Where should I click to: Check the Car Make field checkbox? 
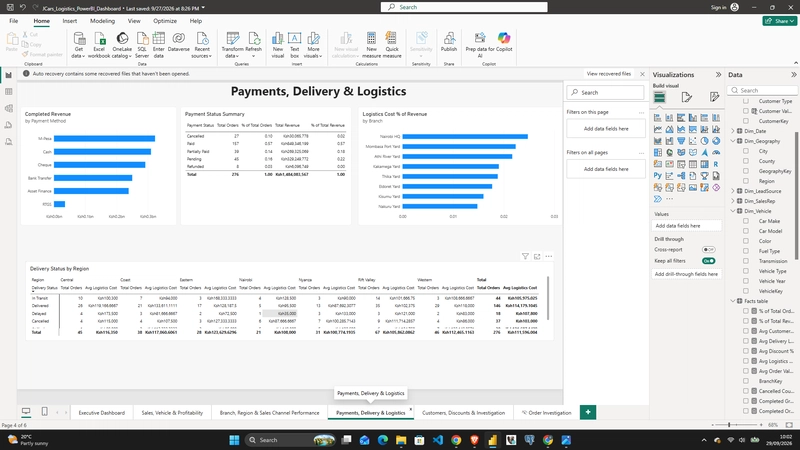click(x=746, y=221)
